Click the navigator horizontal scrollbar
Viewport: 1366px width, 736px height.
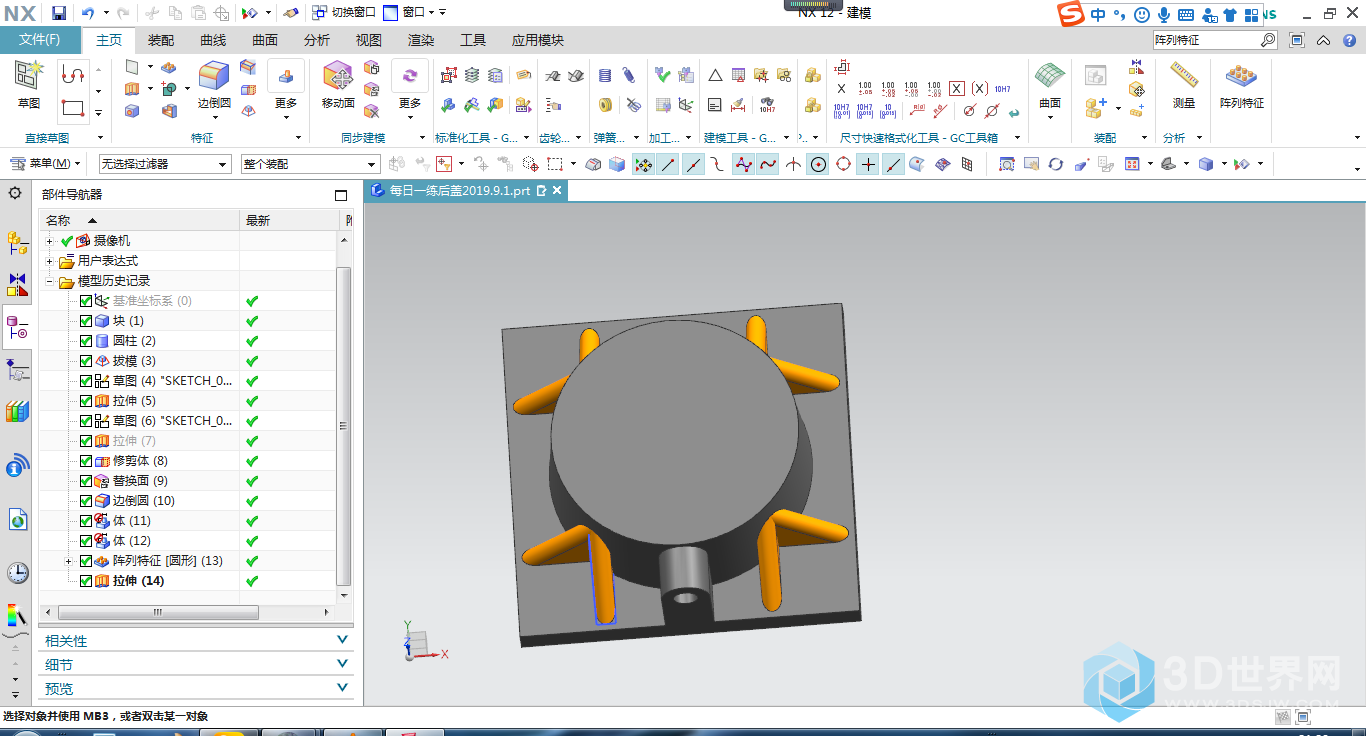157,612
